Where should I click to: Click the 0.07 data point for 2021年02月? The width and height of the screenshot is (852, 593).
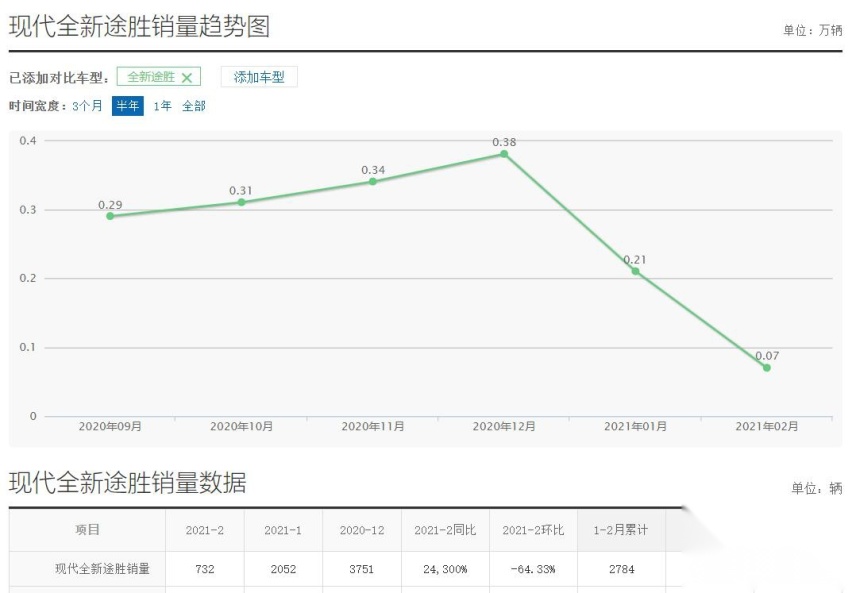[767, 368]
